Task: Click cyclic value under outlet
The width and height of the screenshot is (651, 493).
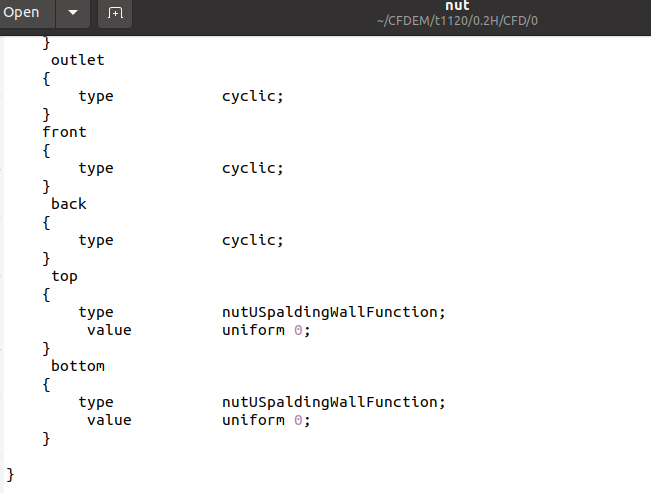Action: [x=252, y=96]
